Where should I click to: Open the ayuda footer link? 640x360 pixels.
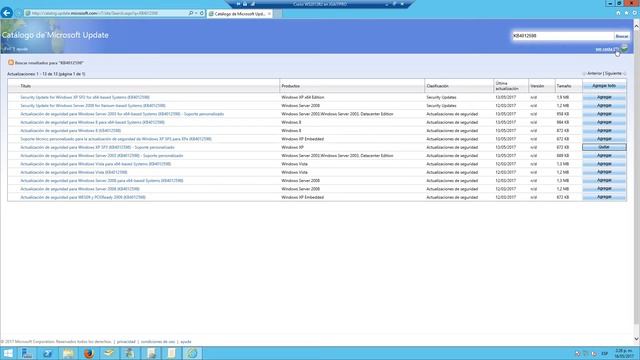[x=186, y=342]
